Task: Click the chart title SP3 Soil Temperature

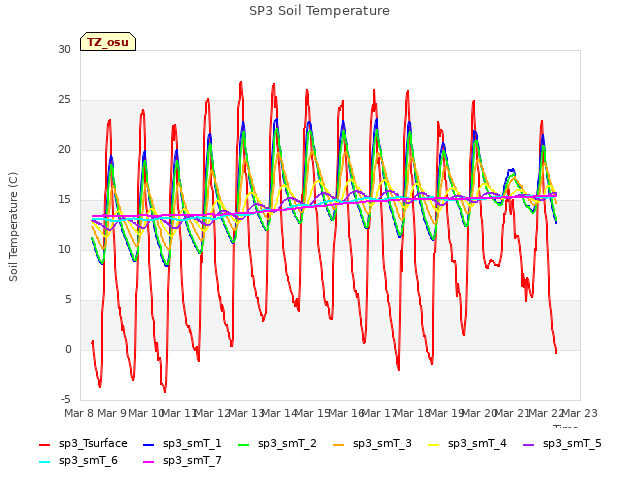Action: coord(319,11)
